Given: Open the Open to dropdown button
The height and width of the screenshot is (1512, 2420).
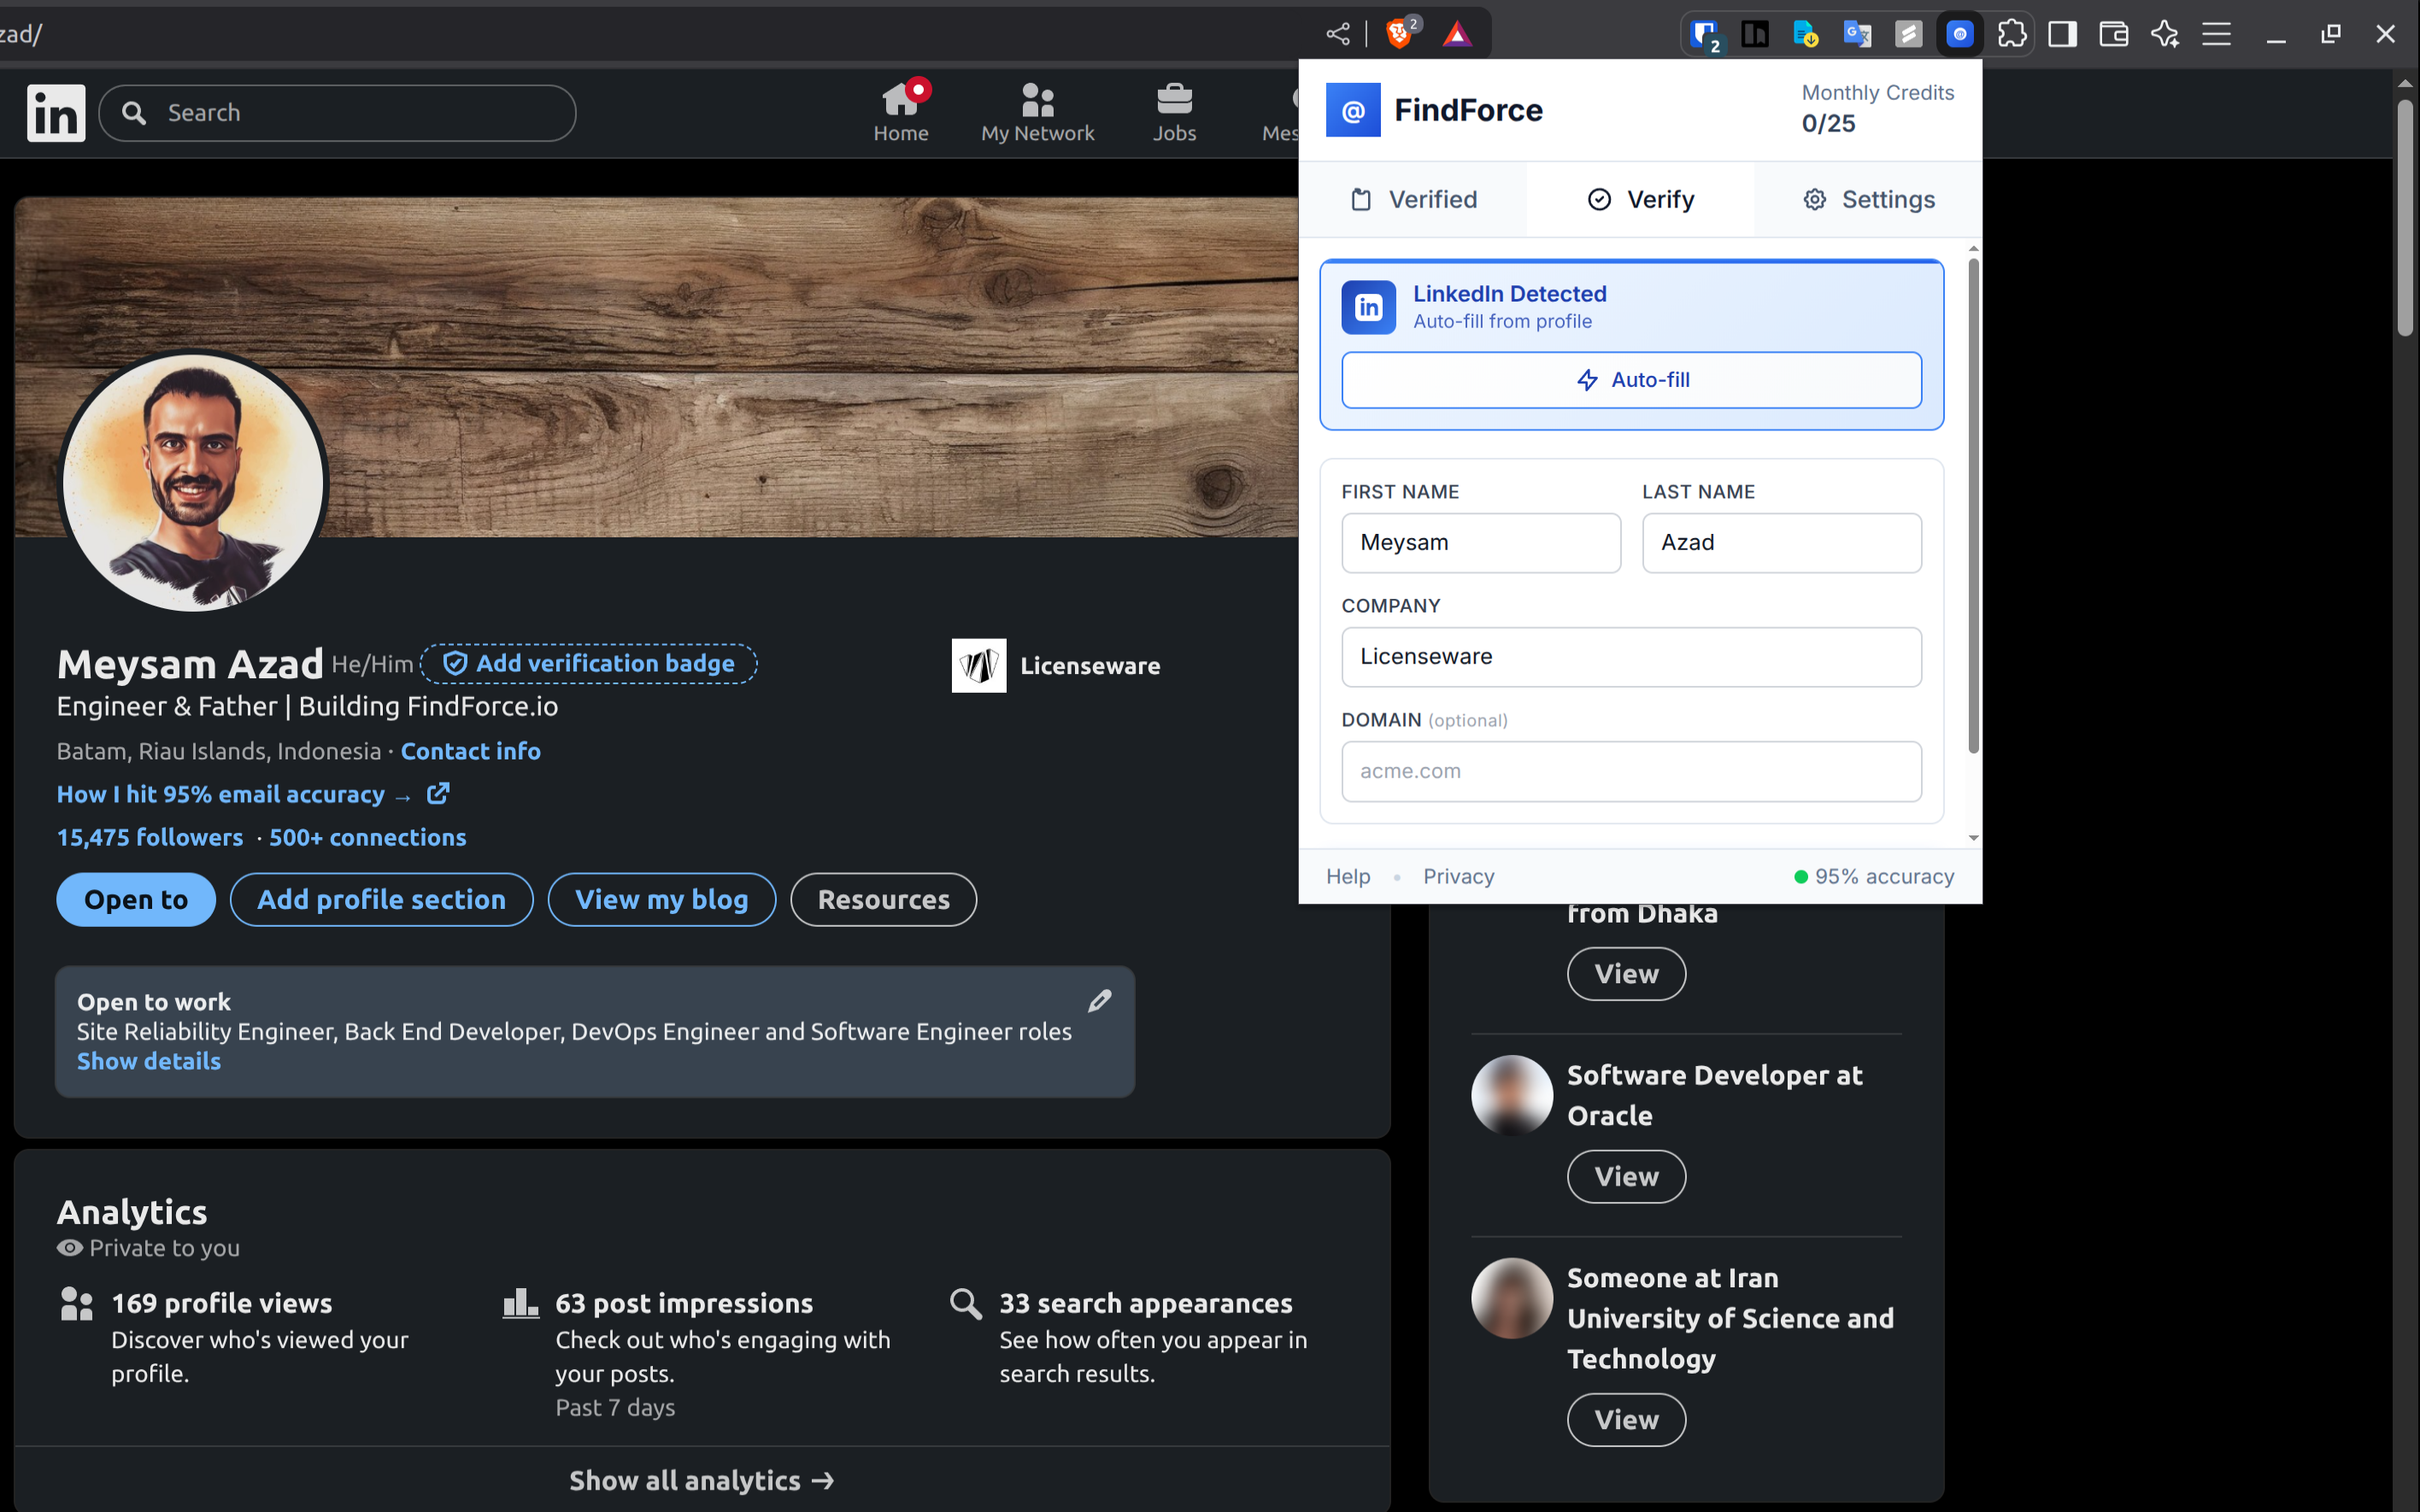Looking at the screenshot, I should (x=136, y=899).
